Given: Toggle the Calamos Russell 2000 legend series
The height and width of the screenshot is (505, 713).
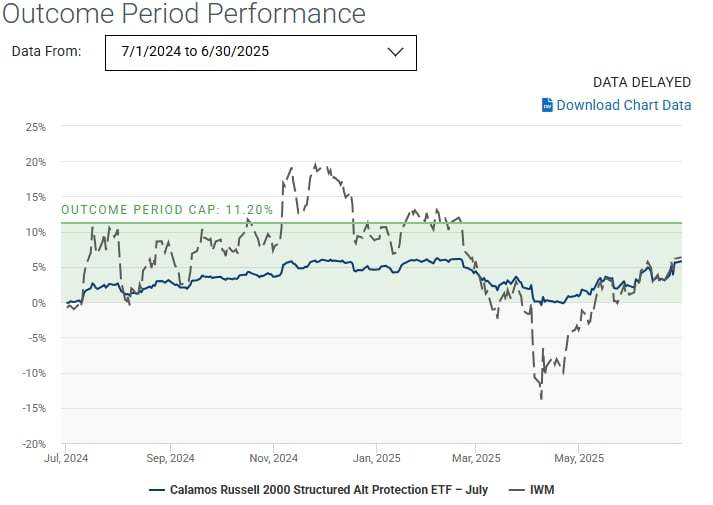Looking at the screenshot, I should tap(328, 490).
